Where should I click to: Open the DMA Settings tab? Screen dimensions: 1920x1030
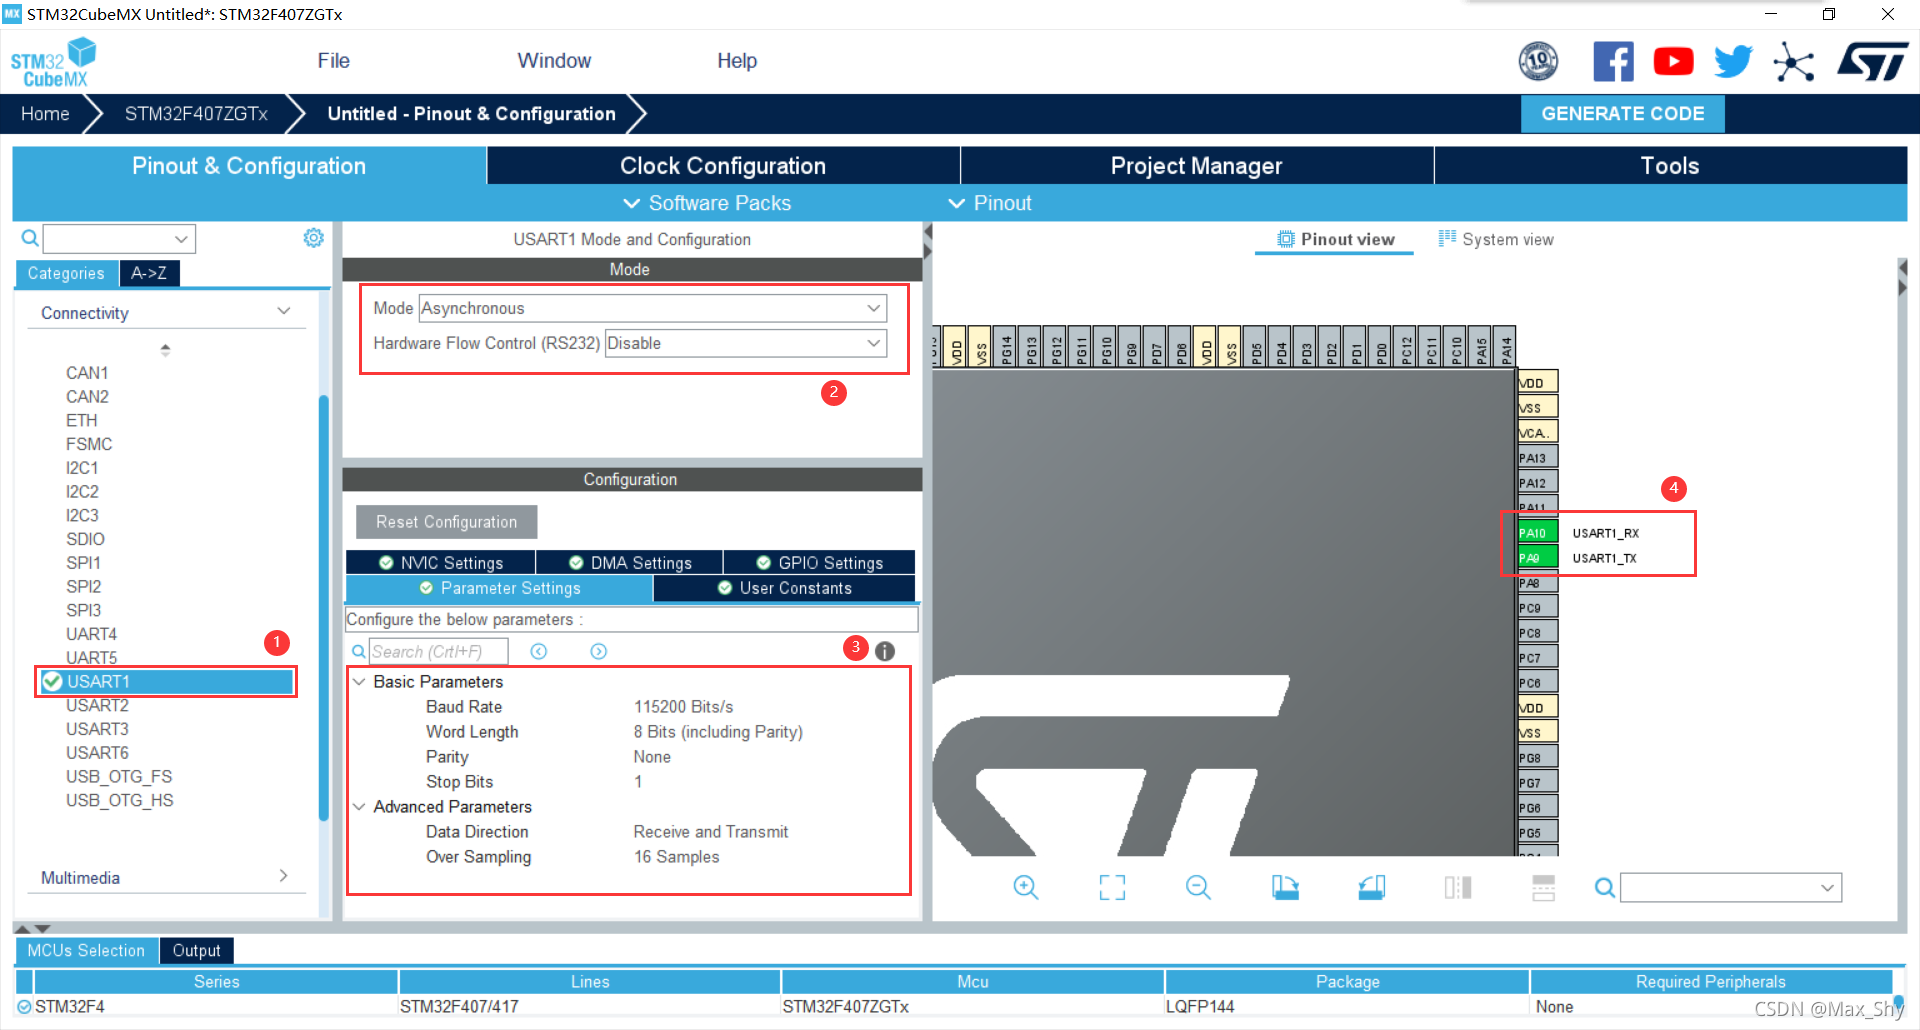click(630, 563)
